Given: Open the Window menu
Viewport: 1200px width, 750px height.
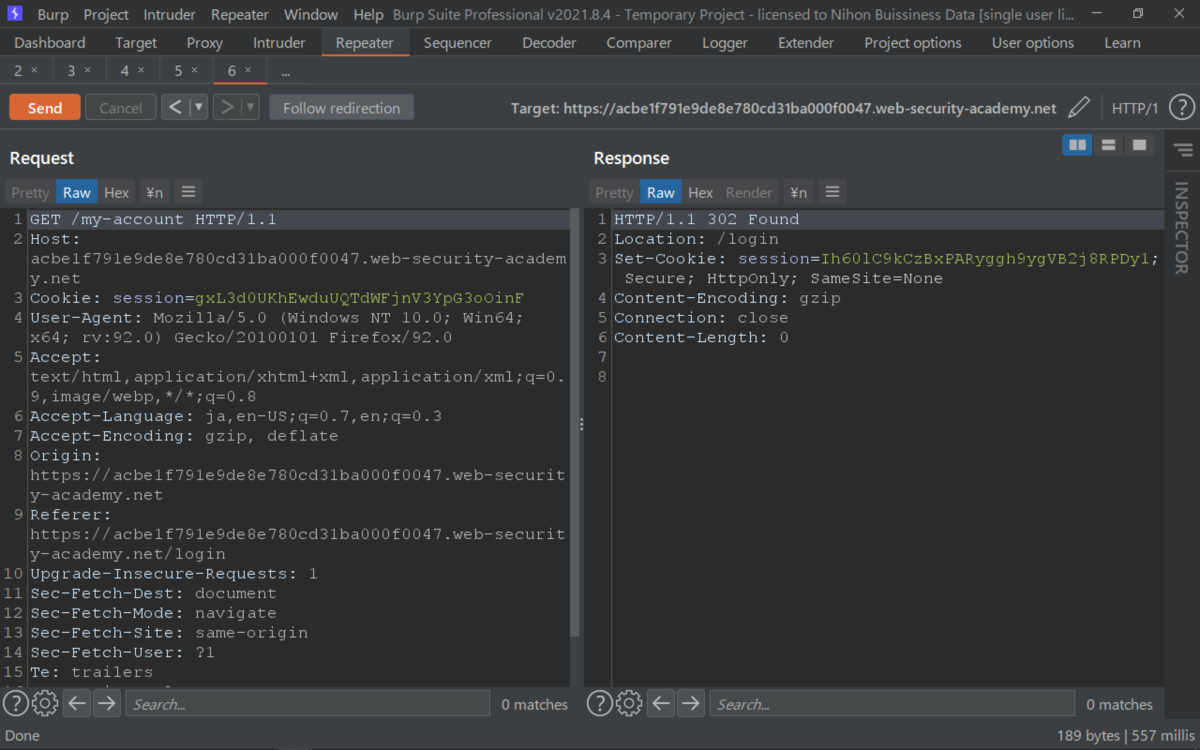Looking at the screenshot, I should (x=311, y=15).
